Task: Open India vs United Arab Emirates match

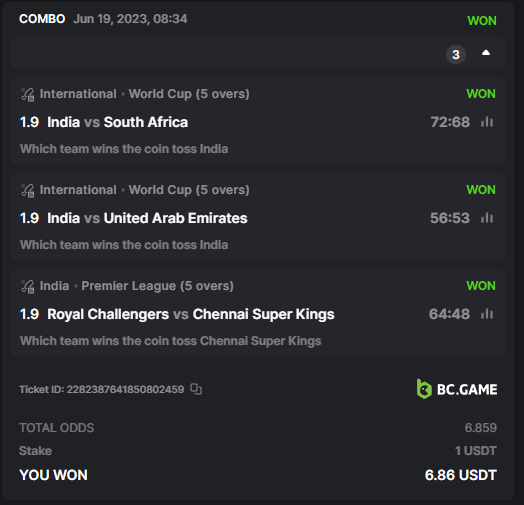Action: click(147, 218)
